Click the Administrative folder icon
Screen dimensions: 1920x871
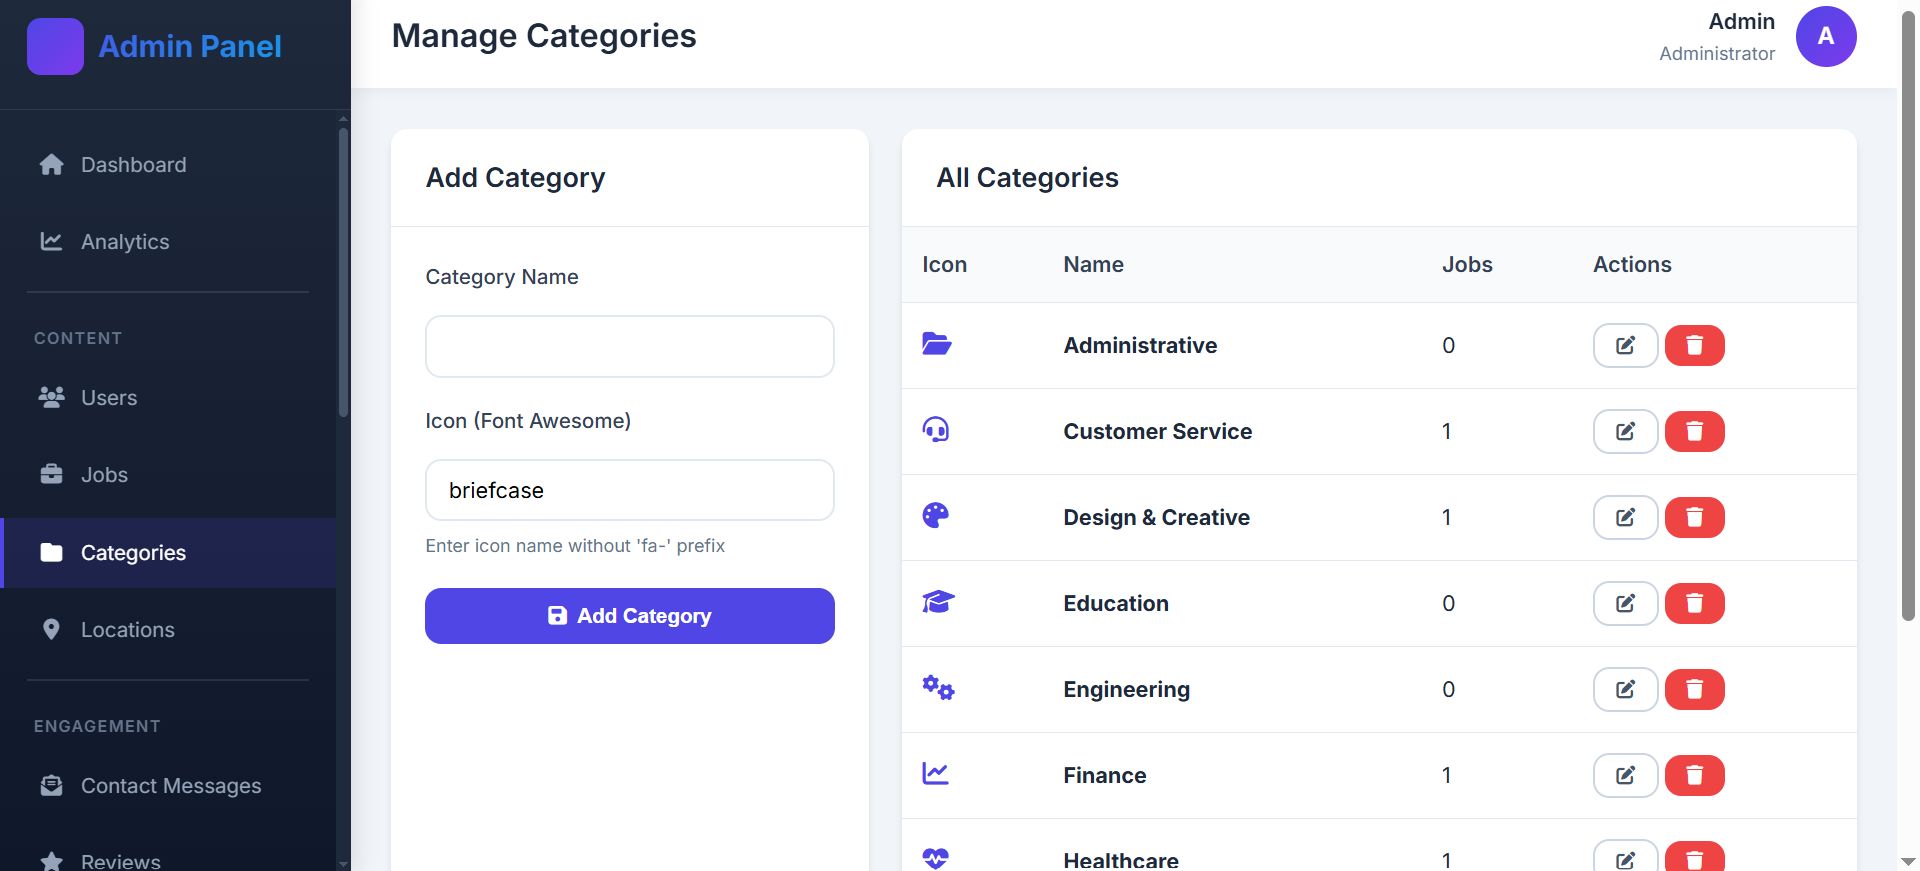936,345
